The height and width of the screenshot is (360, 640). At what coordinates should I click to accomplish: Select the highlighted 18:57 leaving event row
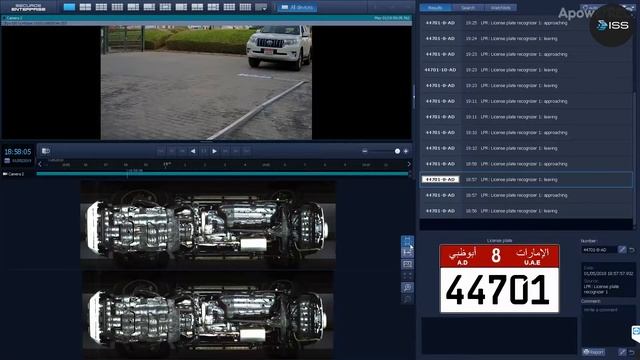coord(526,180)
